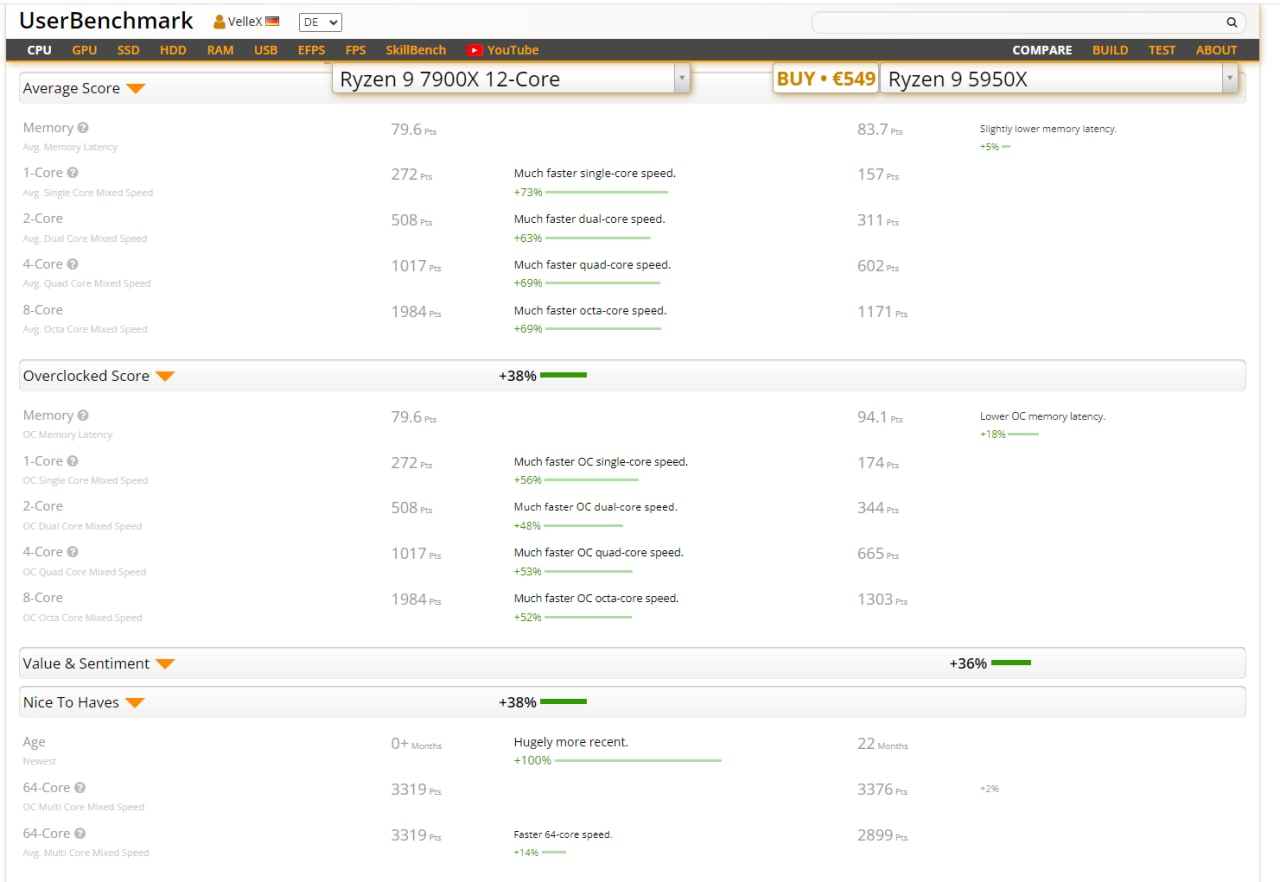The height and width of the screenshot is (882, 1280).
Task: Click help icon next to average 4-Core
Action: click(x=73, y=264)
